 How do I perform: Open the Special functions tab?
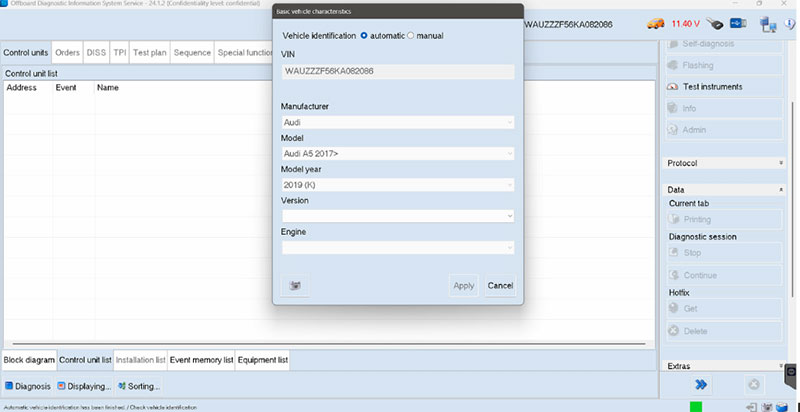pyautogui.click(x=244, y=53)
